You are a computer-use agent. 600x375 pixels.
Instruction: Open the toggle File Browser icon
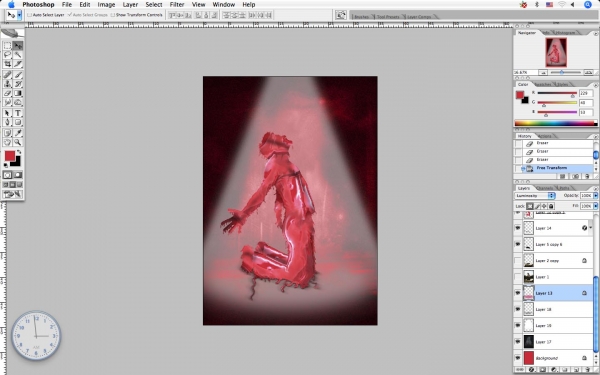coord(340,15)
